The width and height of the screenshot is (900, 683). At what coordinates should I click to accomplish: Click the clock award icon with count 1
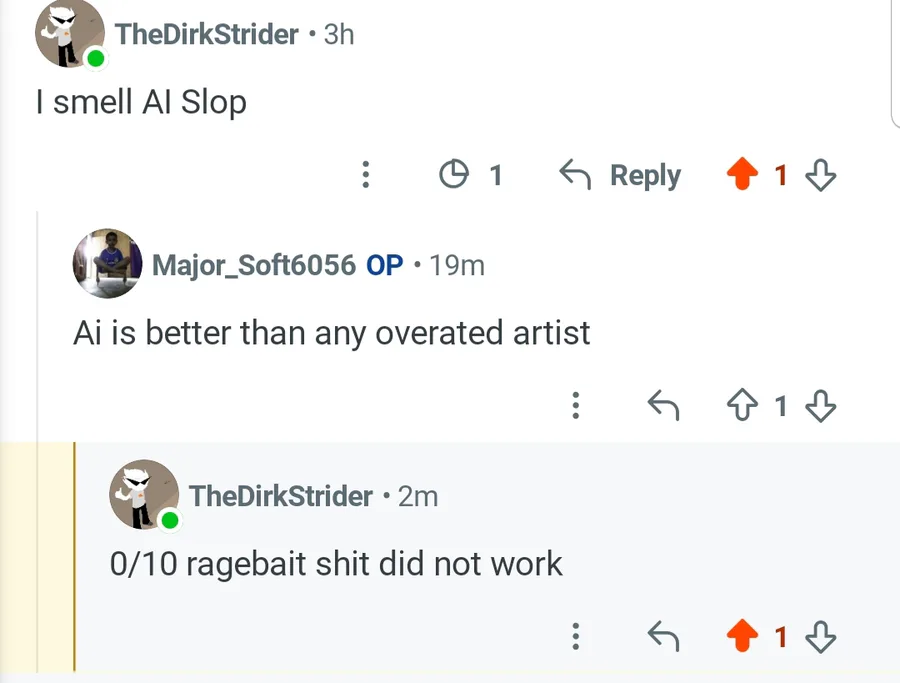[x=455, y=176]
